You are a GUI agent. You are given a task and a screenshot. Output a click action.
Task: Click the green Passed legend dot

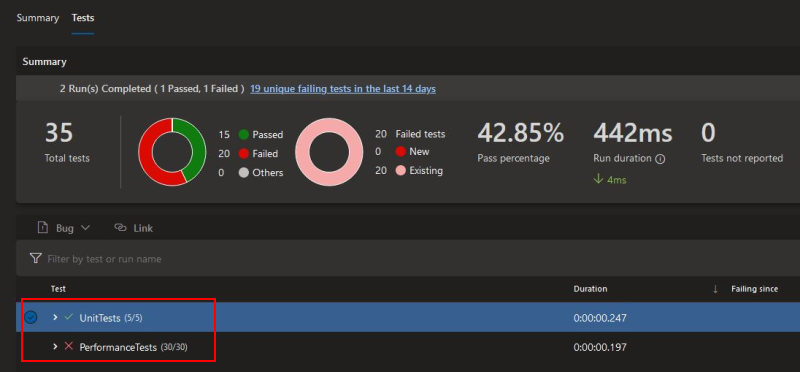[243, 135]
